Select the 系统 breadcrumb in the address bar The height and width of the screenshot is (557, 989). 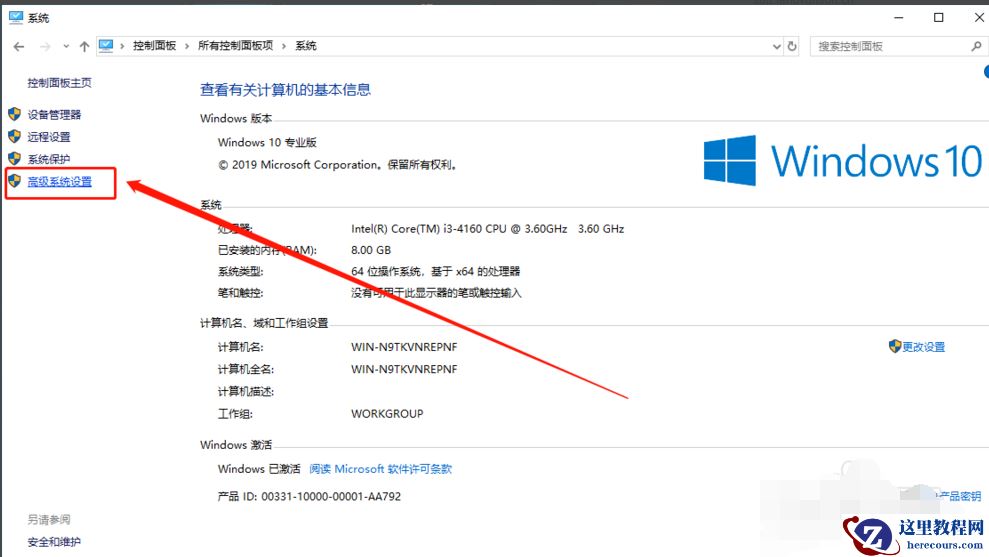(x=306, y=45)
